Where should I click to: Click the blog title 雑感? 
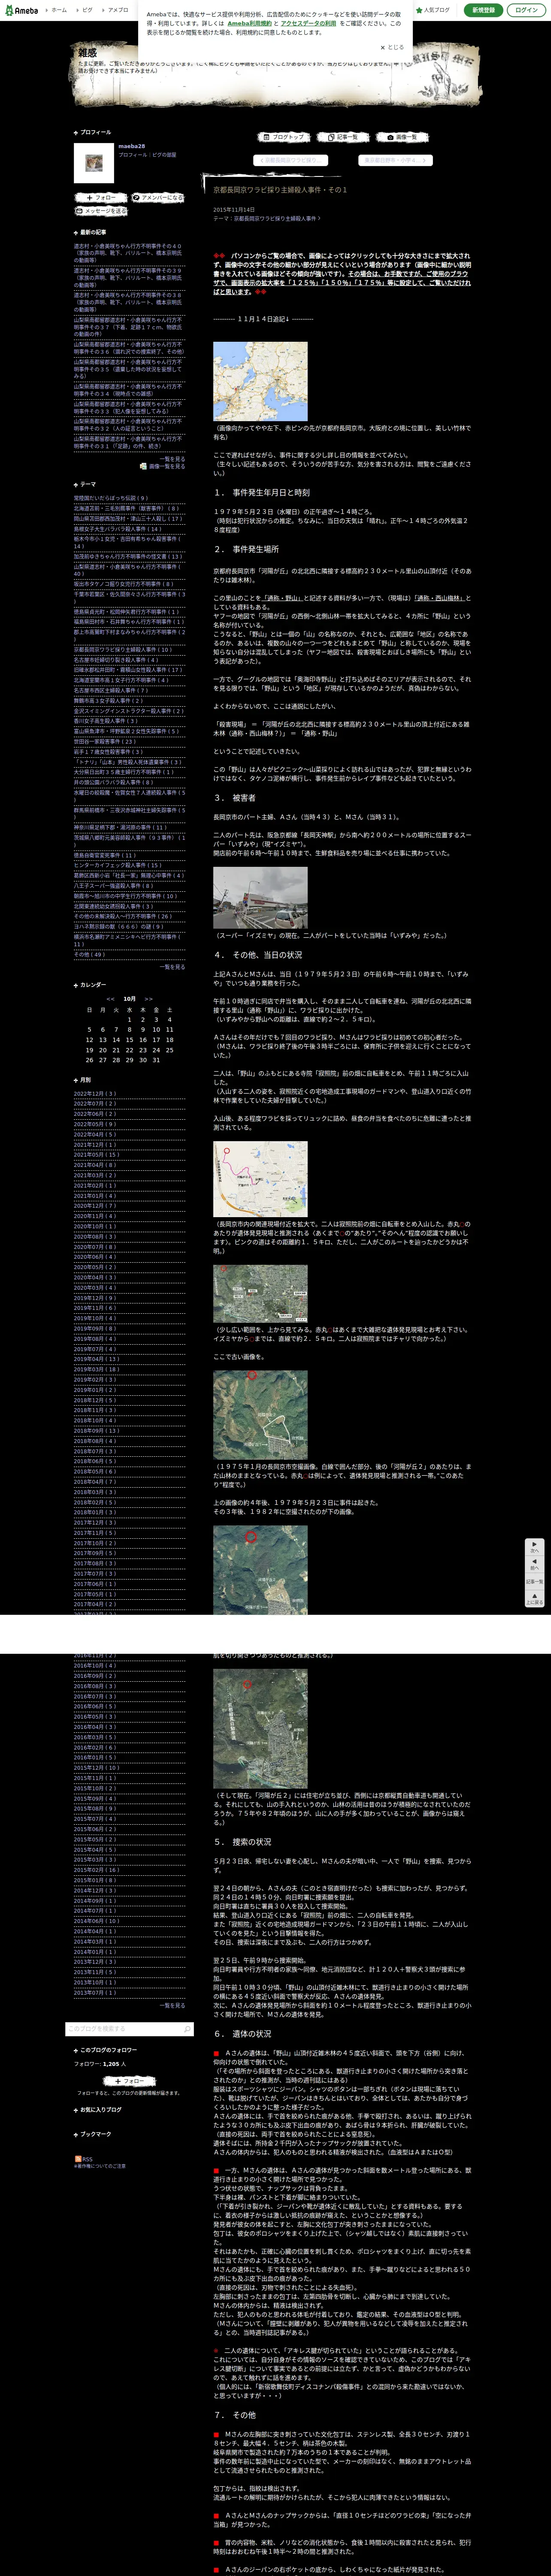point(88,52)
